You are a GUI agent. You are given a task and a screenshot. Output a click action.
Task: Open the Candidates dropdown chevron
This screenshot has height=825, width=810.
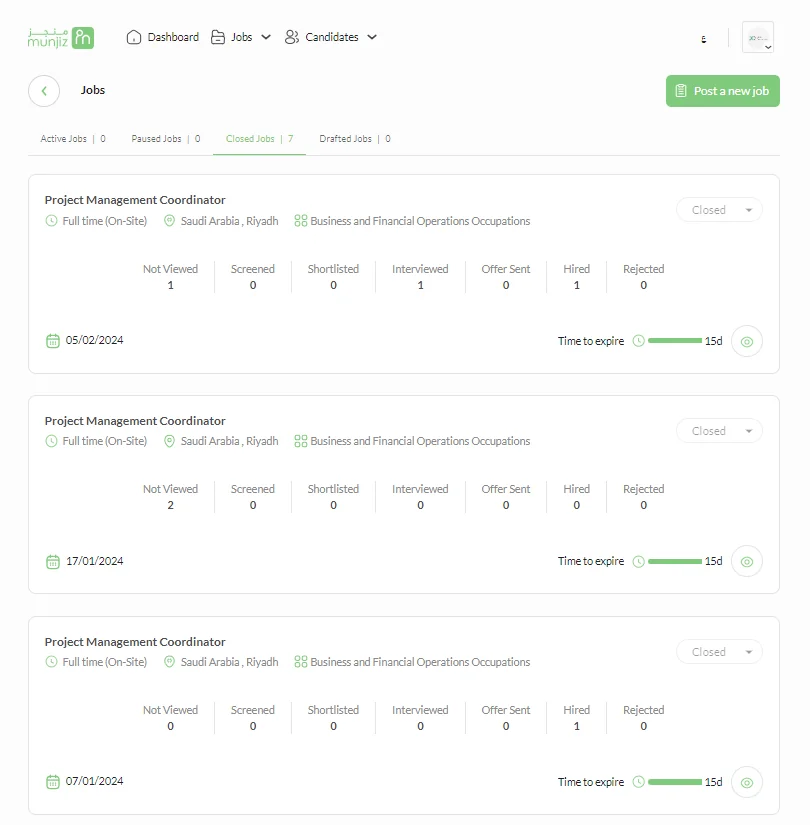tap(371, 36)
